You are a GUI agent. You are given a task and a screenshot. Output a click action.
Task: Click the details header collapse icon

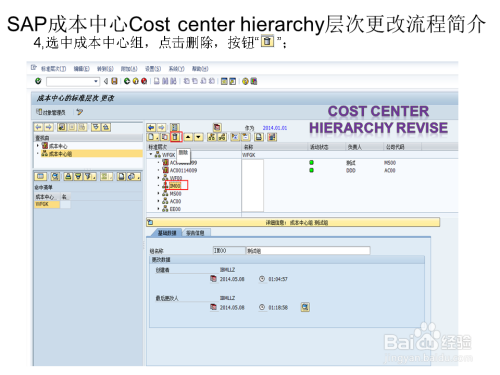tap(150, 222)
